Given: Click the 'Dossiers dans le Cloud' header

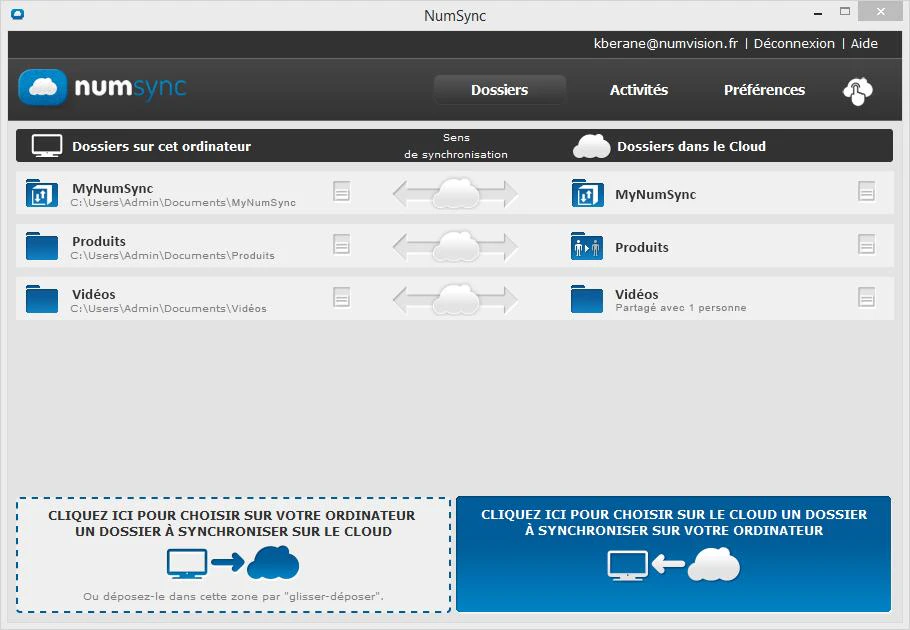Looking at the screenshot, I should 691,146.
